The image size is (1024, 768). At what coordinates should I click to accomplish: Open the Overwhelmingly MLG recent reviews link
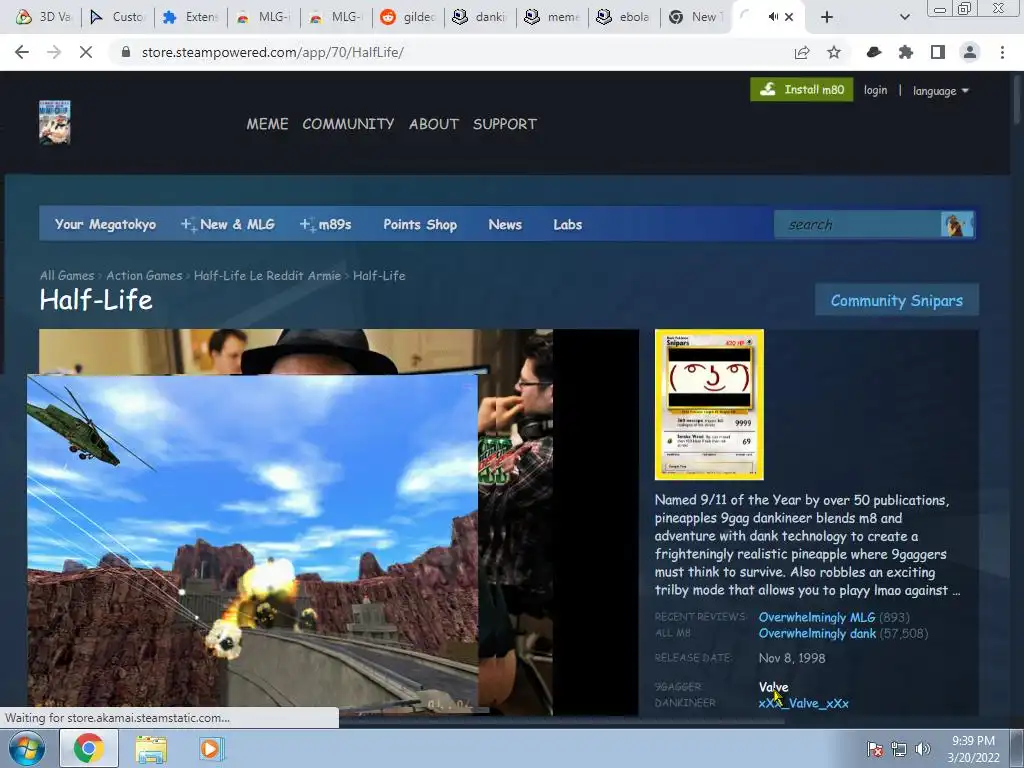point(816,617)
